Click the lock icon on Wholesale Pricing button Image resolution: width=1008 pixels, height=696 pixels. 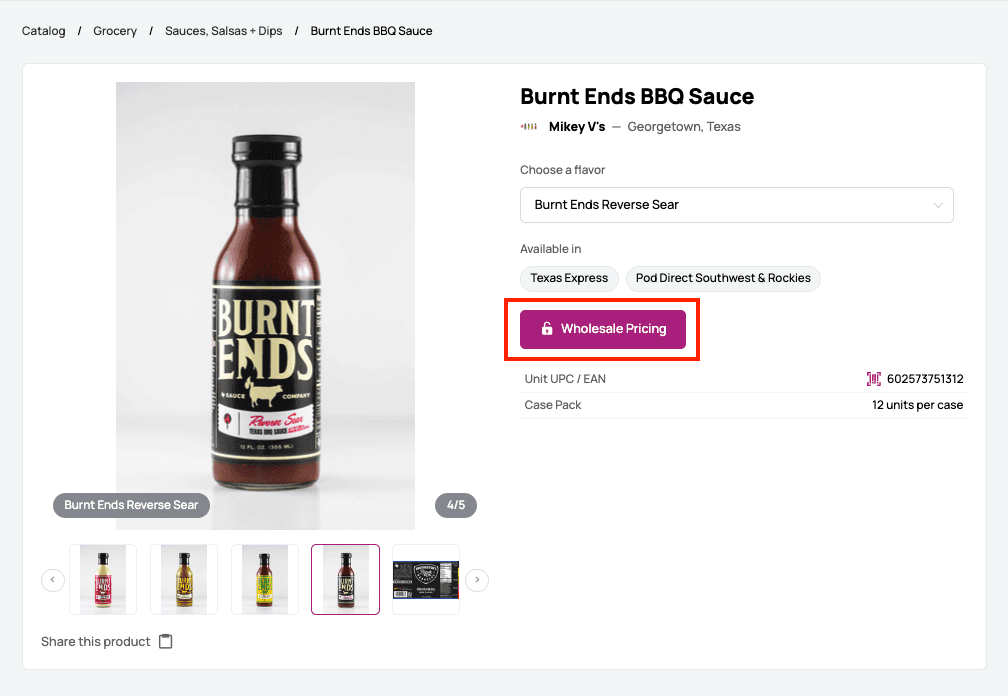546,328
